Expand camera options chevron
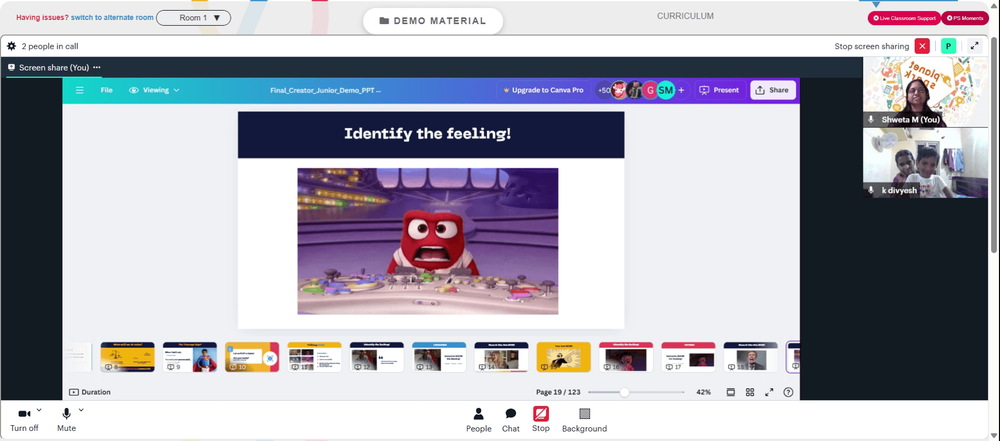Viewport: 1000px width, 441px height. click(39, 410)
